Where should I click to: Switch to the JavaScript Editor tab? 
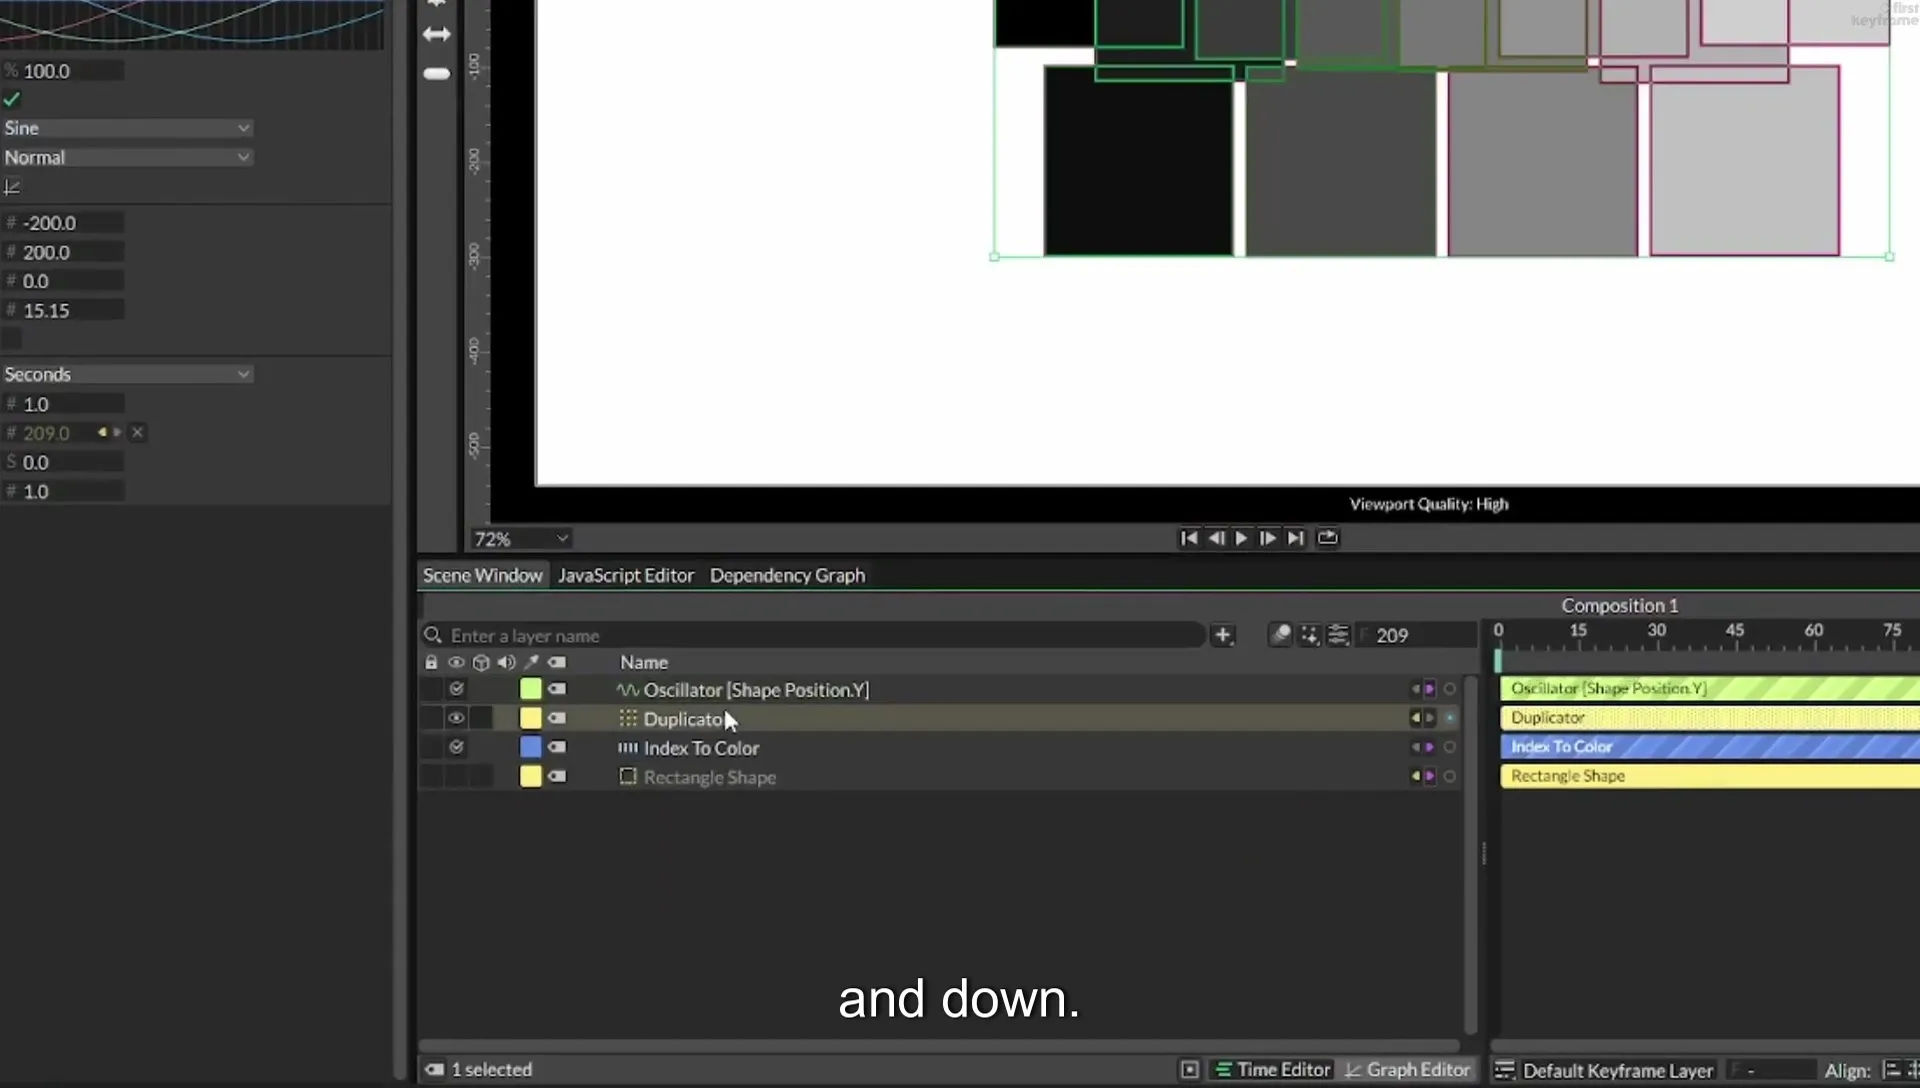(626, 575)
